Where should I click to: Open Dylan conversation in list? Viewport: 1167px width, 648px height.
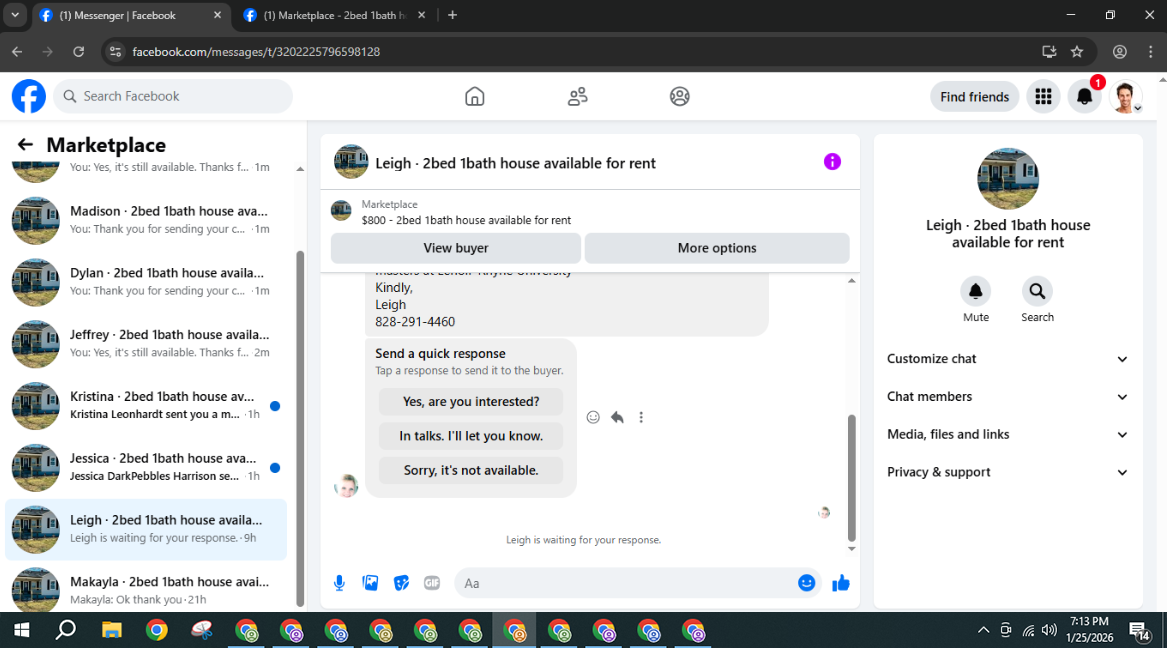point(146,282)
